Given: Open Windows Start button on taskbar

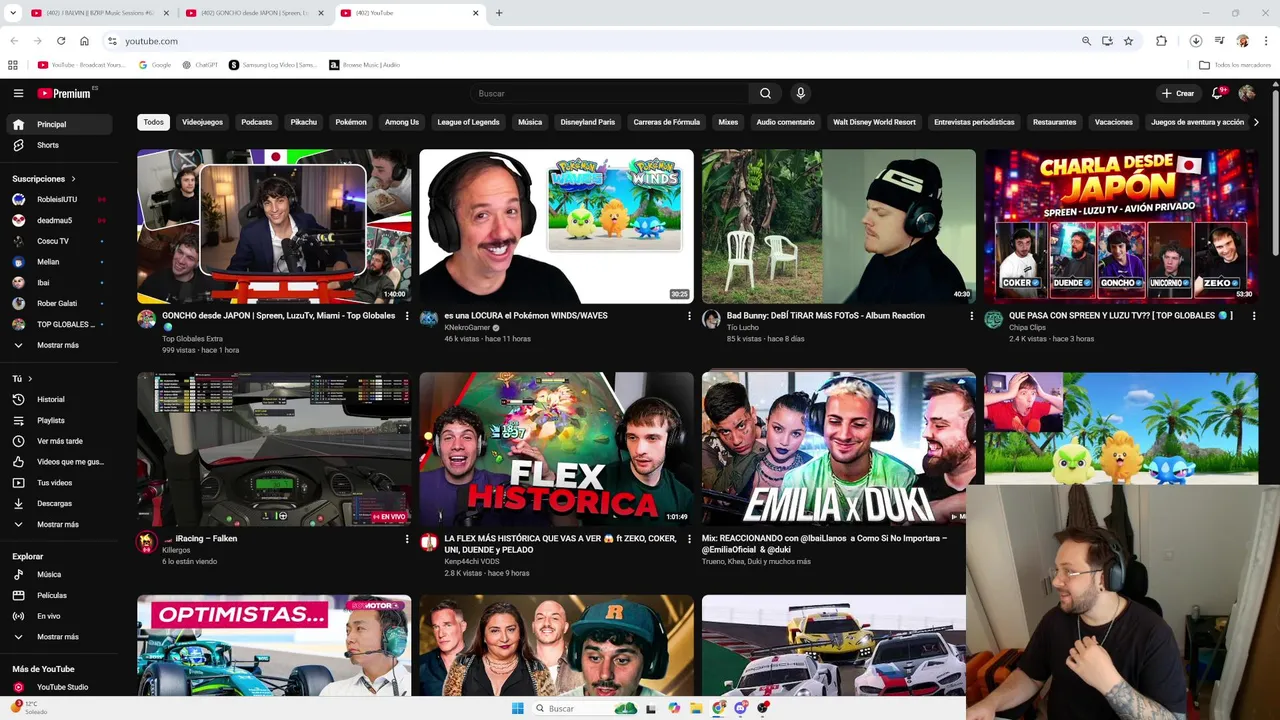Looking at the screenshot, I should point(517,708).
